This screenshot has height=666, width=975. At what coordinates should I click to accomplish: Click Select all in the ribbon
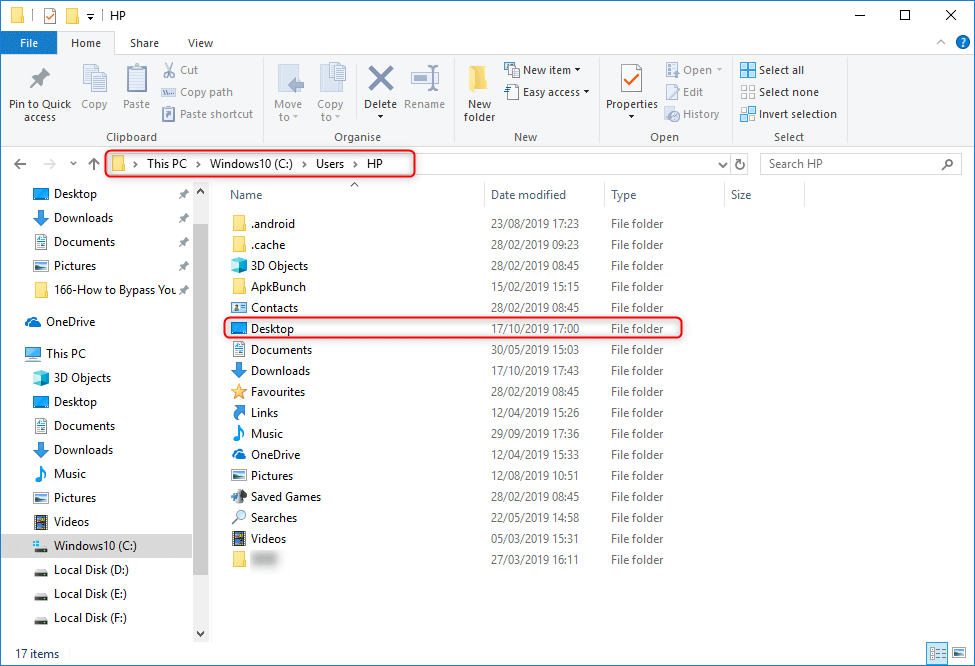tap(772, 70)
